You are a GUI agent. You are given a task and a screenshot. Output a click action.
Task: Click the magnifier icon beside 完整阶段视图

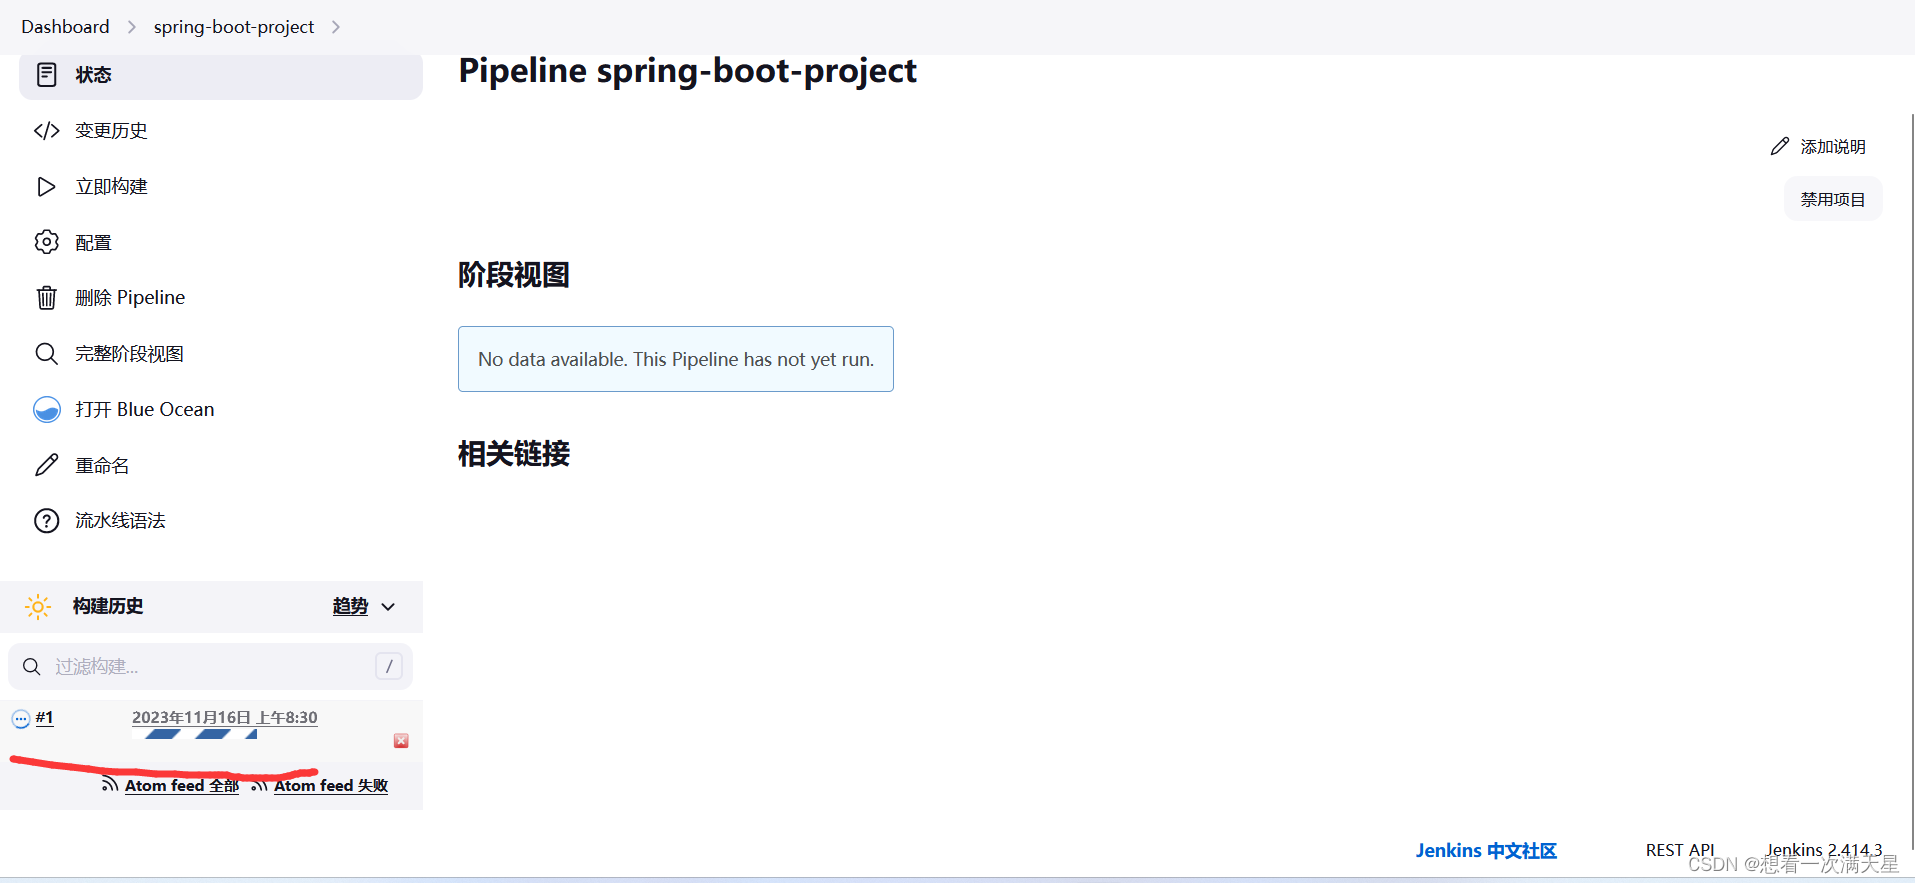[x=46, y=354]
